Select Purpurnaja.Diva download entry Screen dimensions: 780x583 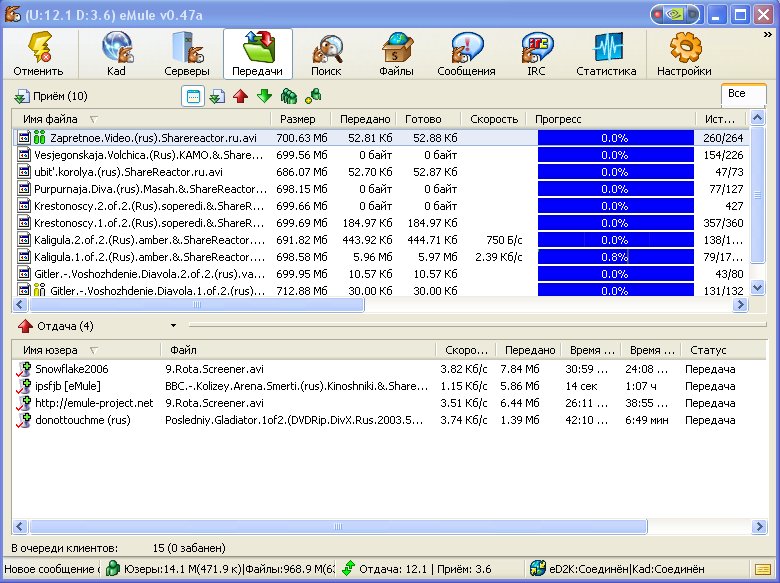tap(381, 189)
